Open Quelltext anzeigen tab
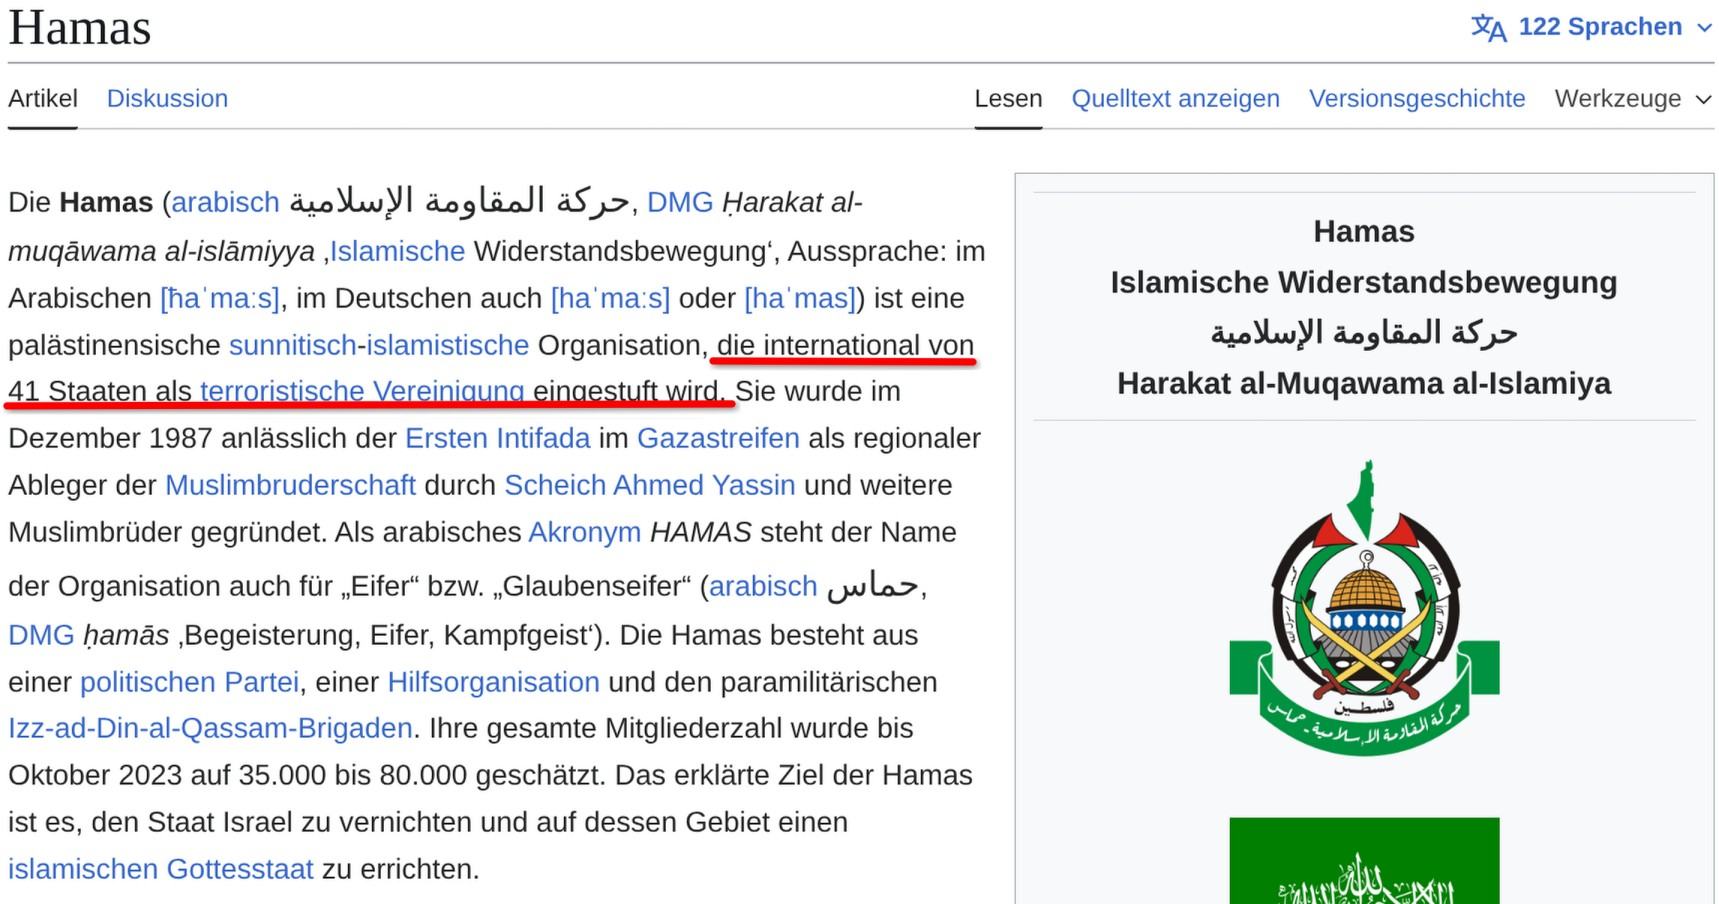This screenshot has height=904, width=1719. 1176,98
